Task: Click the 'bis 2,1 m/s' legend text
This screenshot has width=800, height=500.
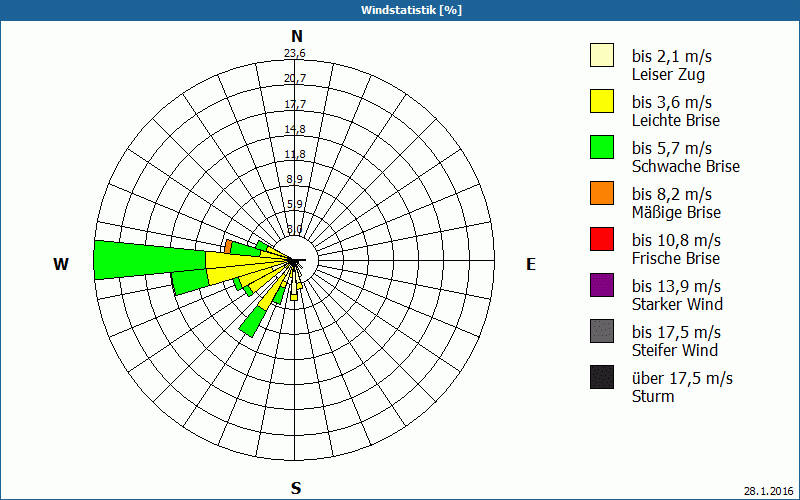Action: 671,56
